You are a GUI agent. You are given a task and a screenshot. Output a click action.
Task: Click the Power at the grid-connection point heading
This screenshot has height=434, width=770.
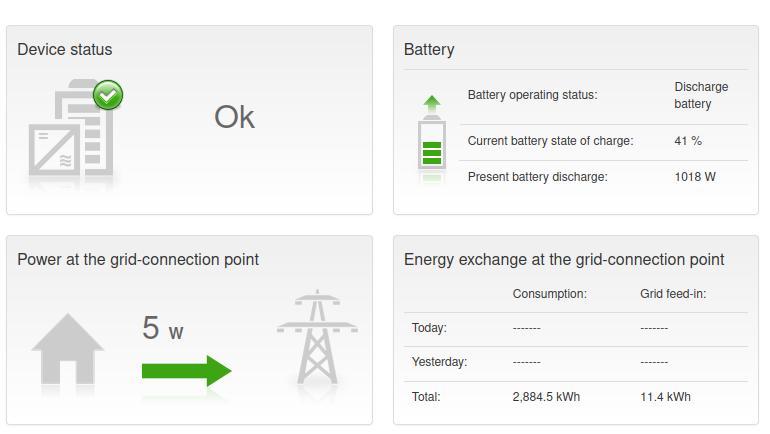pyautogui.click(x=138, y=259)
